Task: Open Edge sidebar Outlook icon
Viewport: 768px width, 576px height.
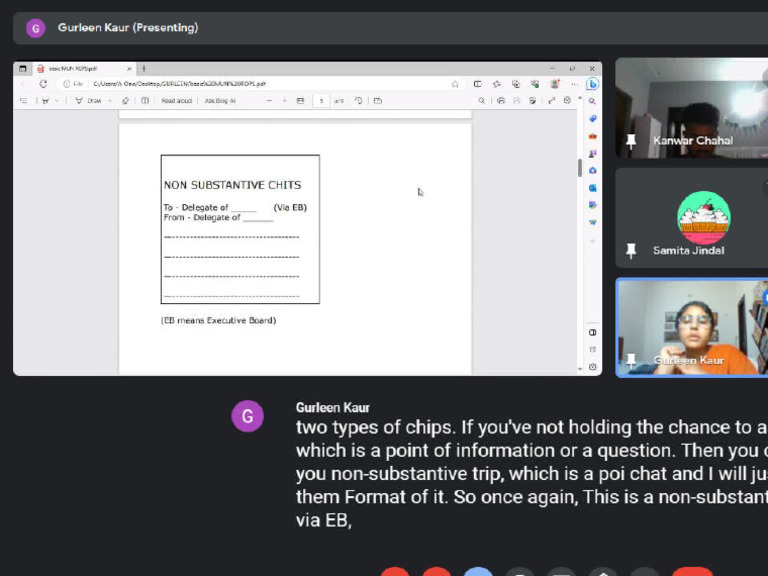Action: click(x=592, y=188)
